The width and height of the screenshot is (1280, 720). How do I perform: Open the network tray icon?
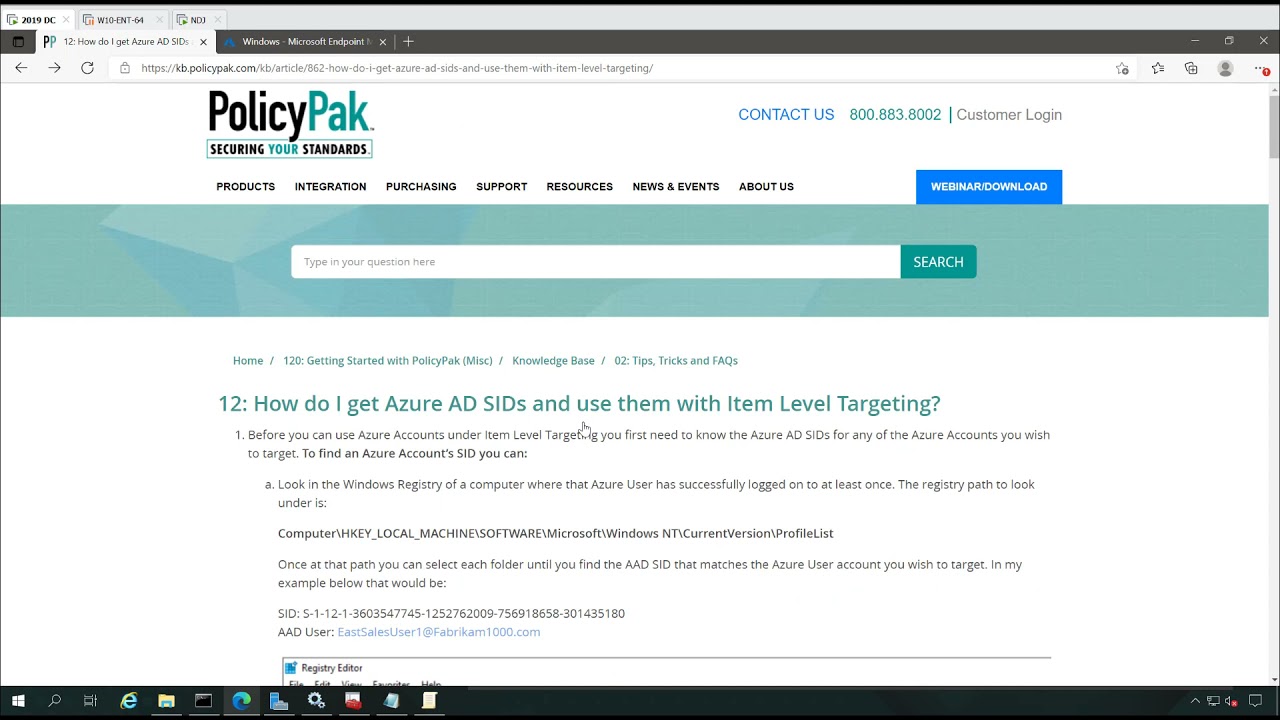1213,702
